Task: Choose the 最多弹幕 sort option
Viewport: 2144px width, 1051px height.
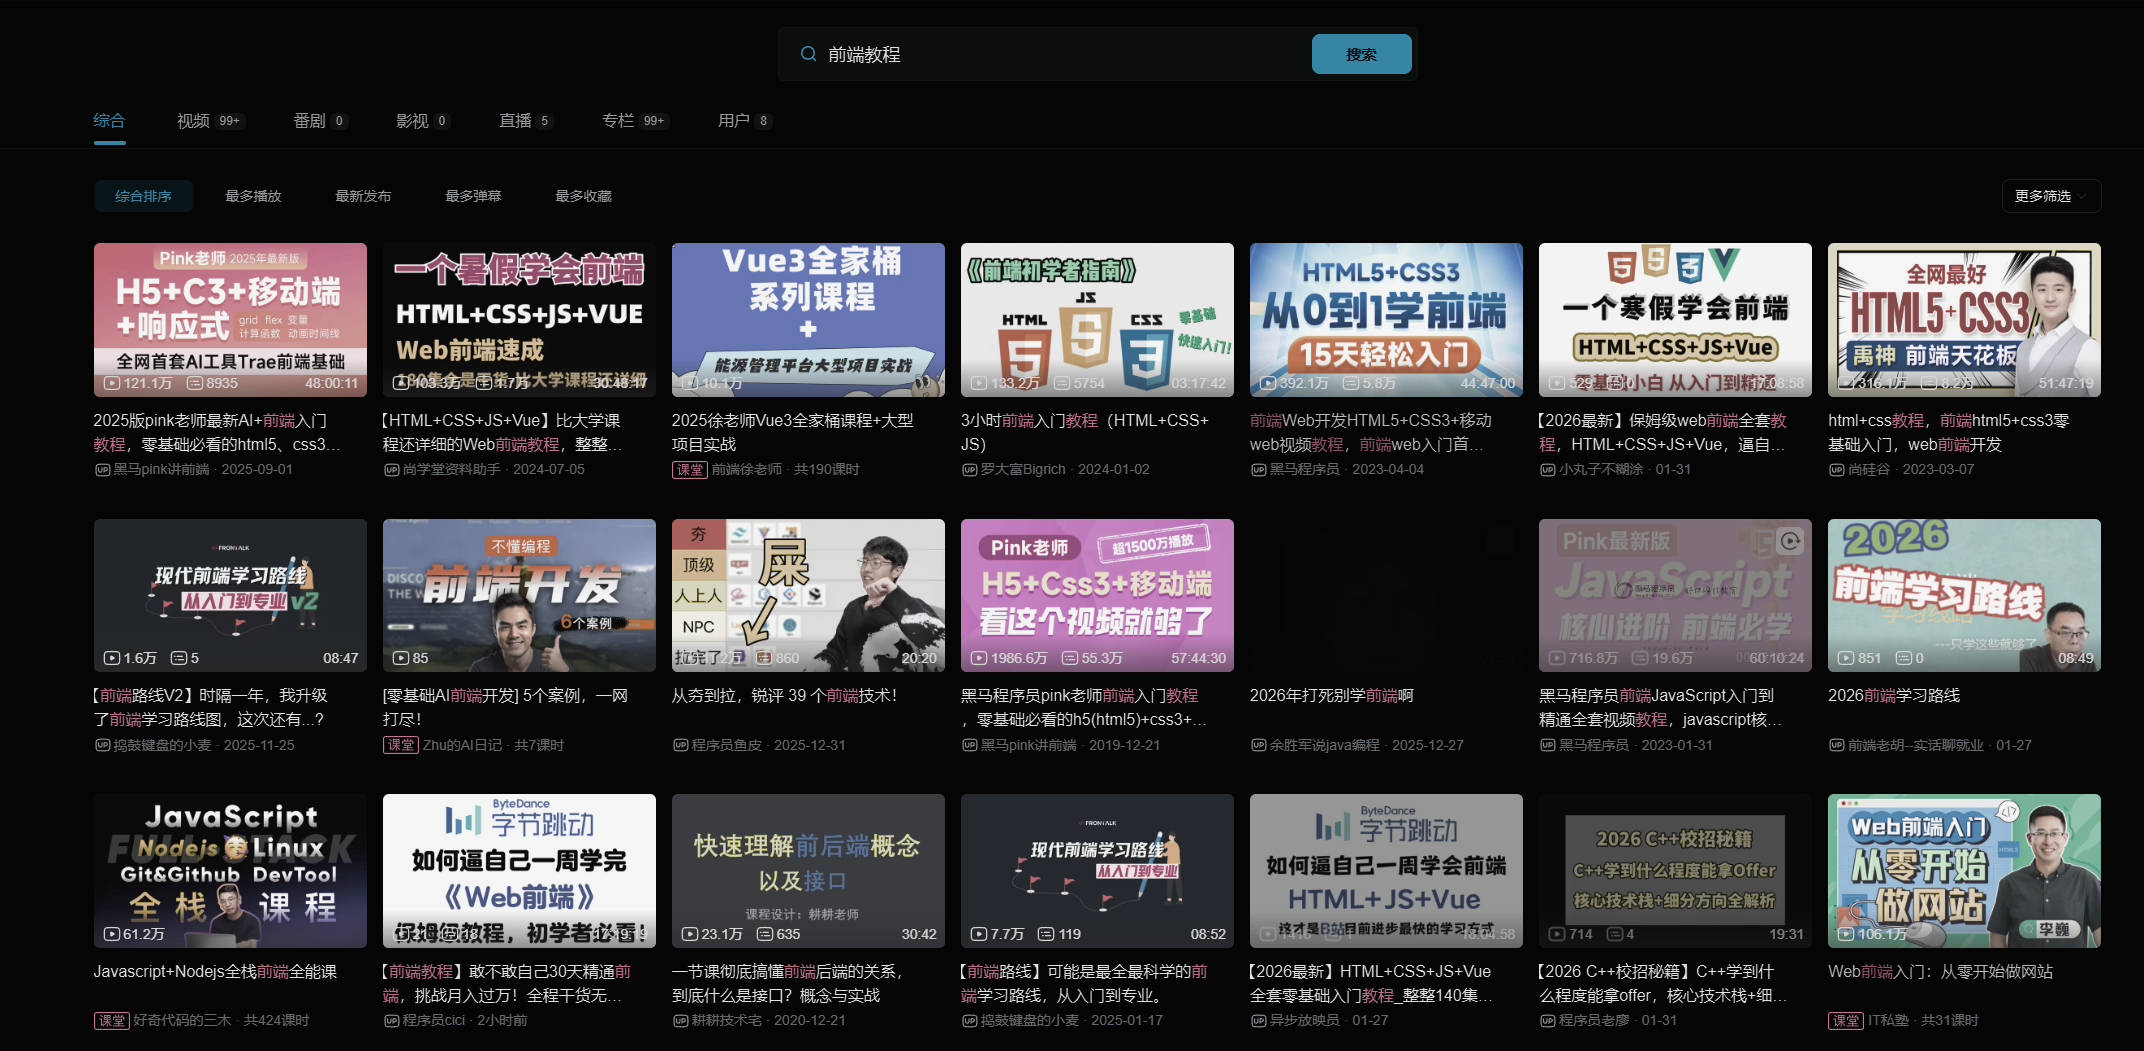Action: [473, 196]
